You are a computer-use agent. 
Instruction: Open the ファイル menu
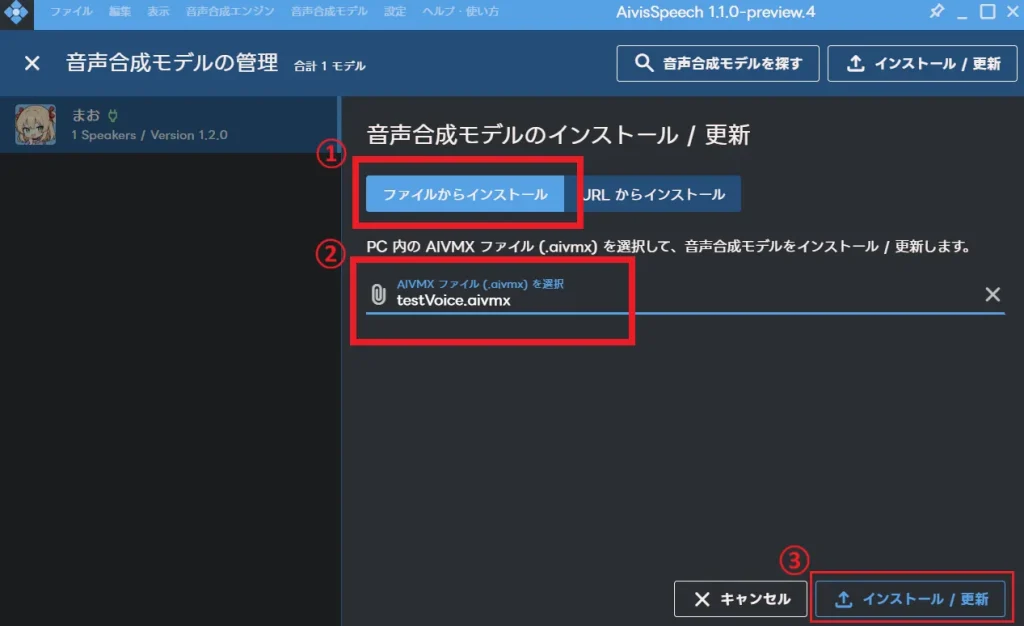pyautogui.click(x=71, y=12)
